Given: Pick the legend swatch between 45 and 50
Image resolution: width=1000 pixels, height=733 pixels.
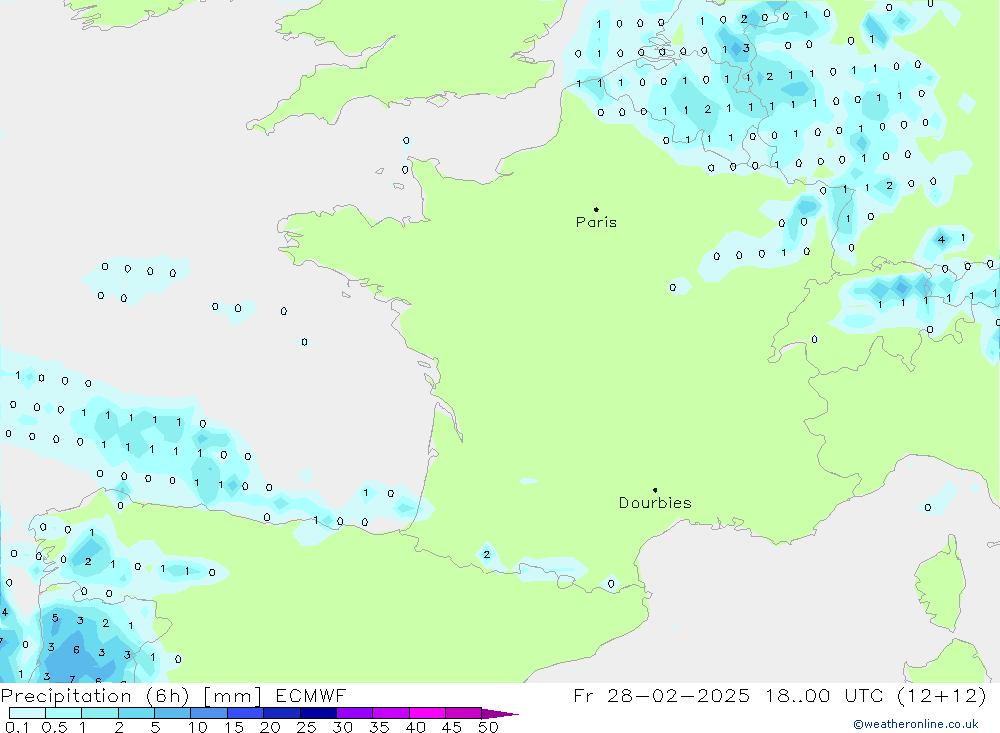Looking at the screenshot, I should (463, 713).
